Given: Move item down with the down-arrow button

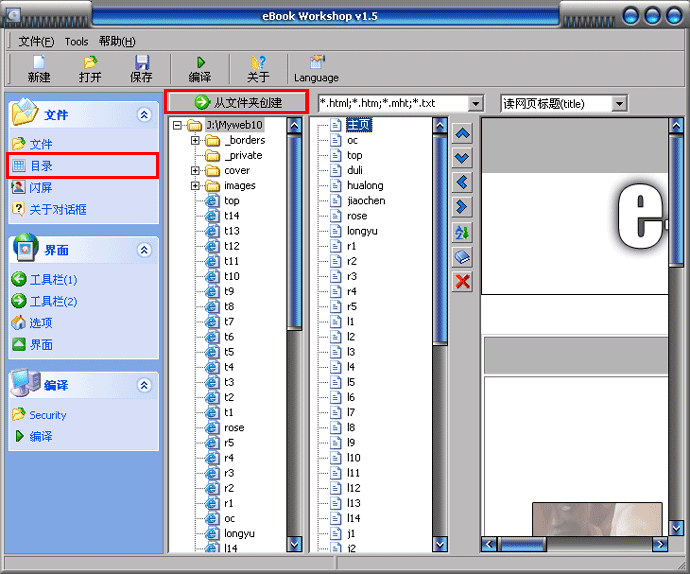Looking at the screenshot, I should click(x=462, y=158).
